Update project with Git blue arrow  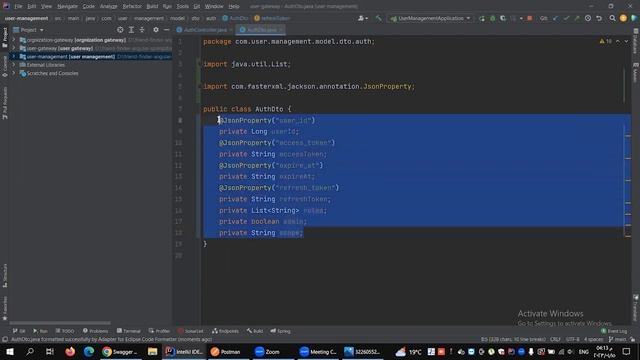(x=555, y=18)
